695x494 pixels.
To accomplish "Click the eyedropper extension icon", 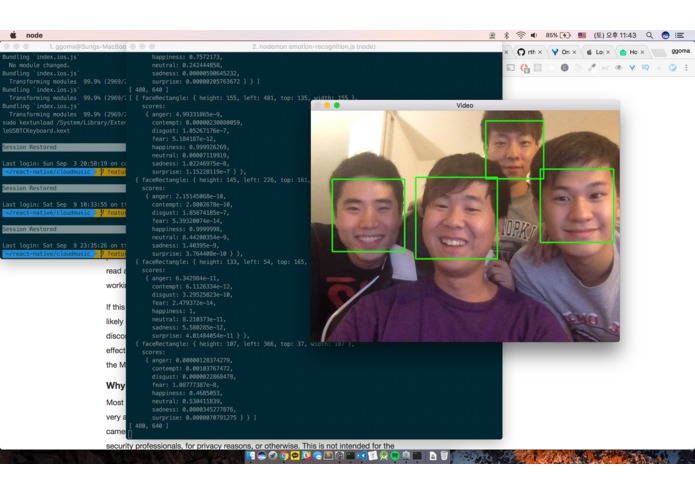I will click(x=591, y=68).
